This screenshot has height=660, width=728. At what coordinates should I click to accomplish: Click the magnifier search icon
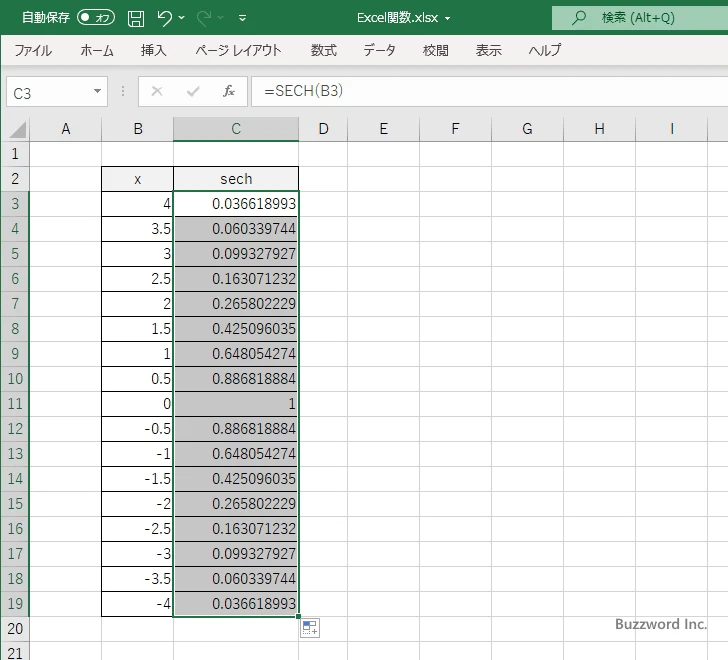click(578, 18)
